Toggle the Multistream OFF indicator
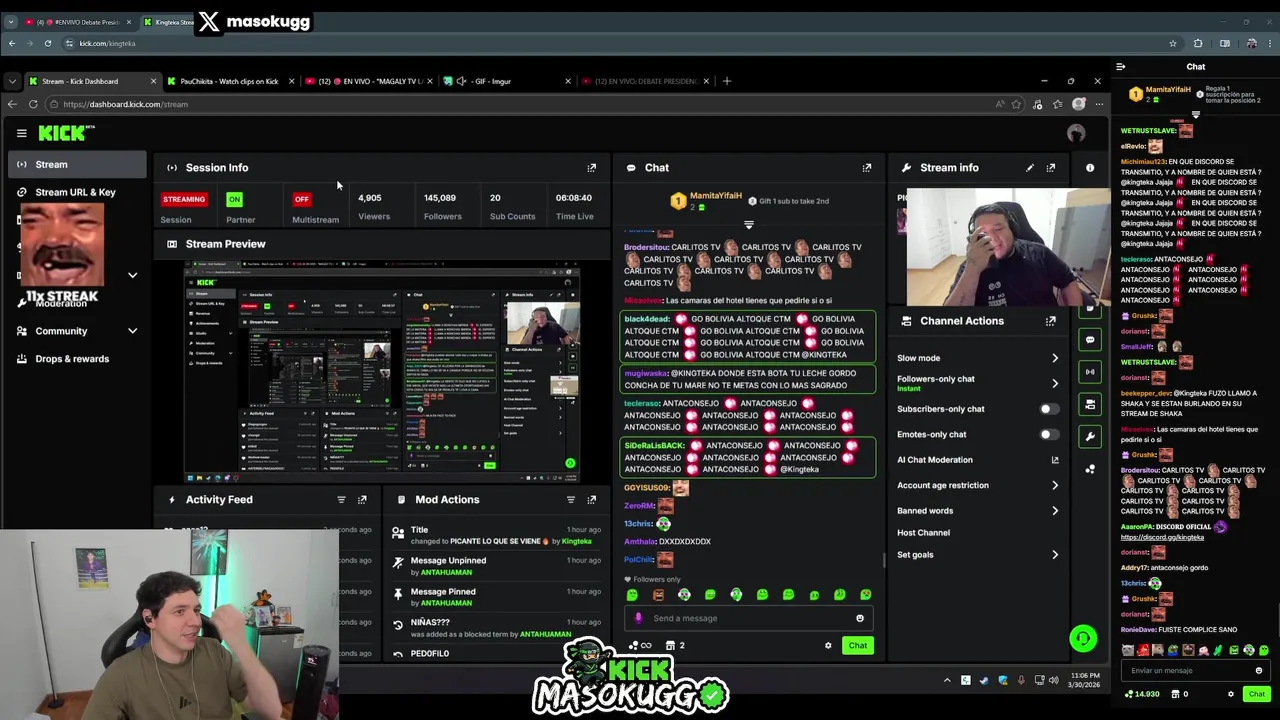This screenshot has width=1280, height=720. pyautogui.click(x=301, y=199)
